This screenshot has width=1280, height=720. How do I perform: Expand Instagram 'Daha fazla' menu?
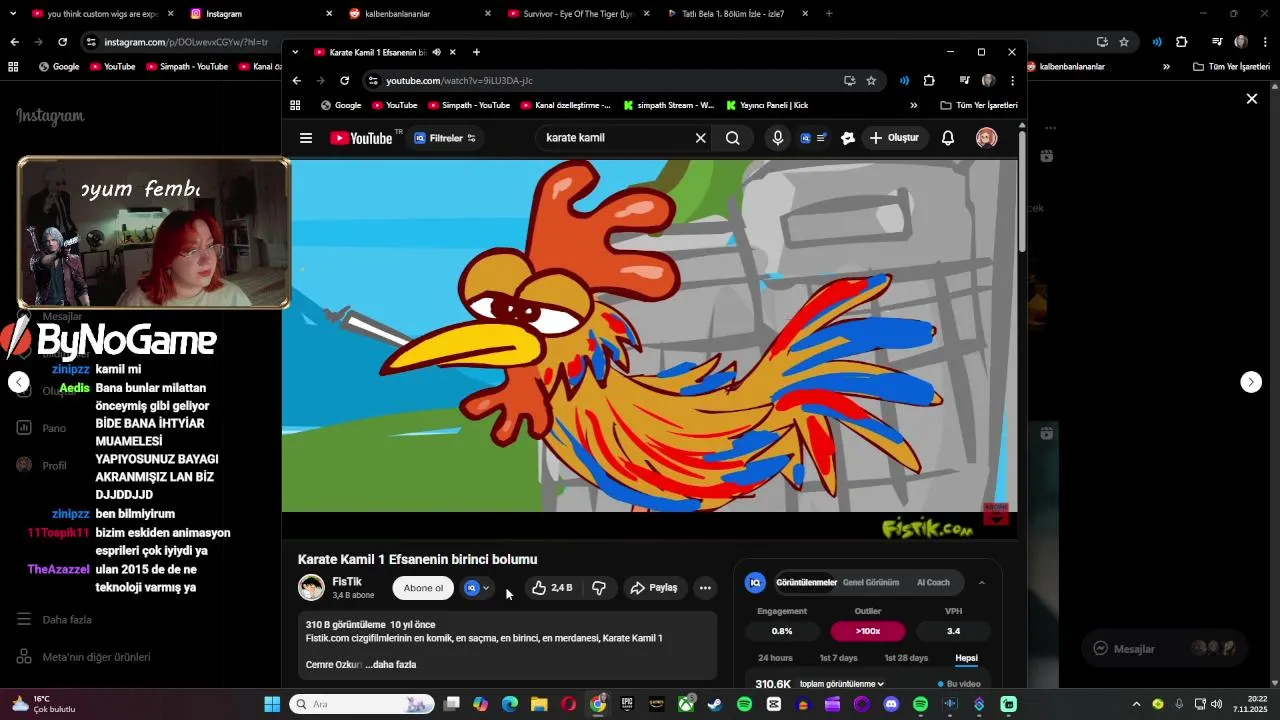pos(55,620)
